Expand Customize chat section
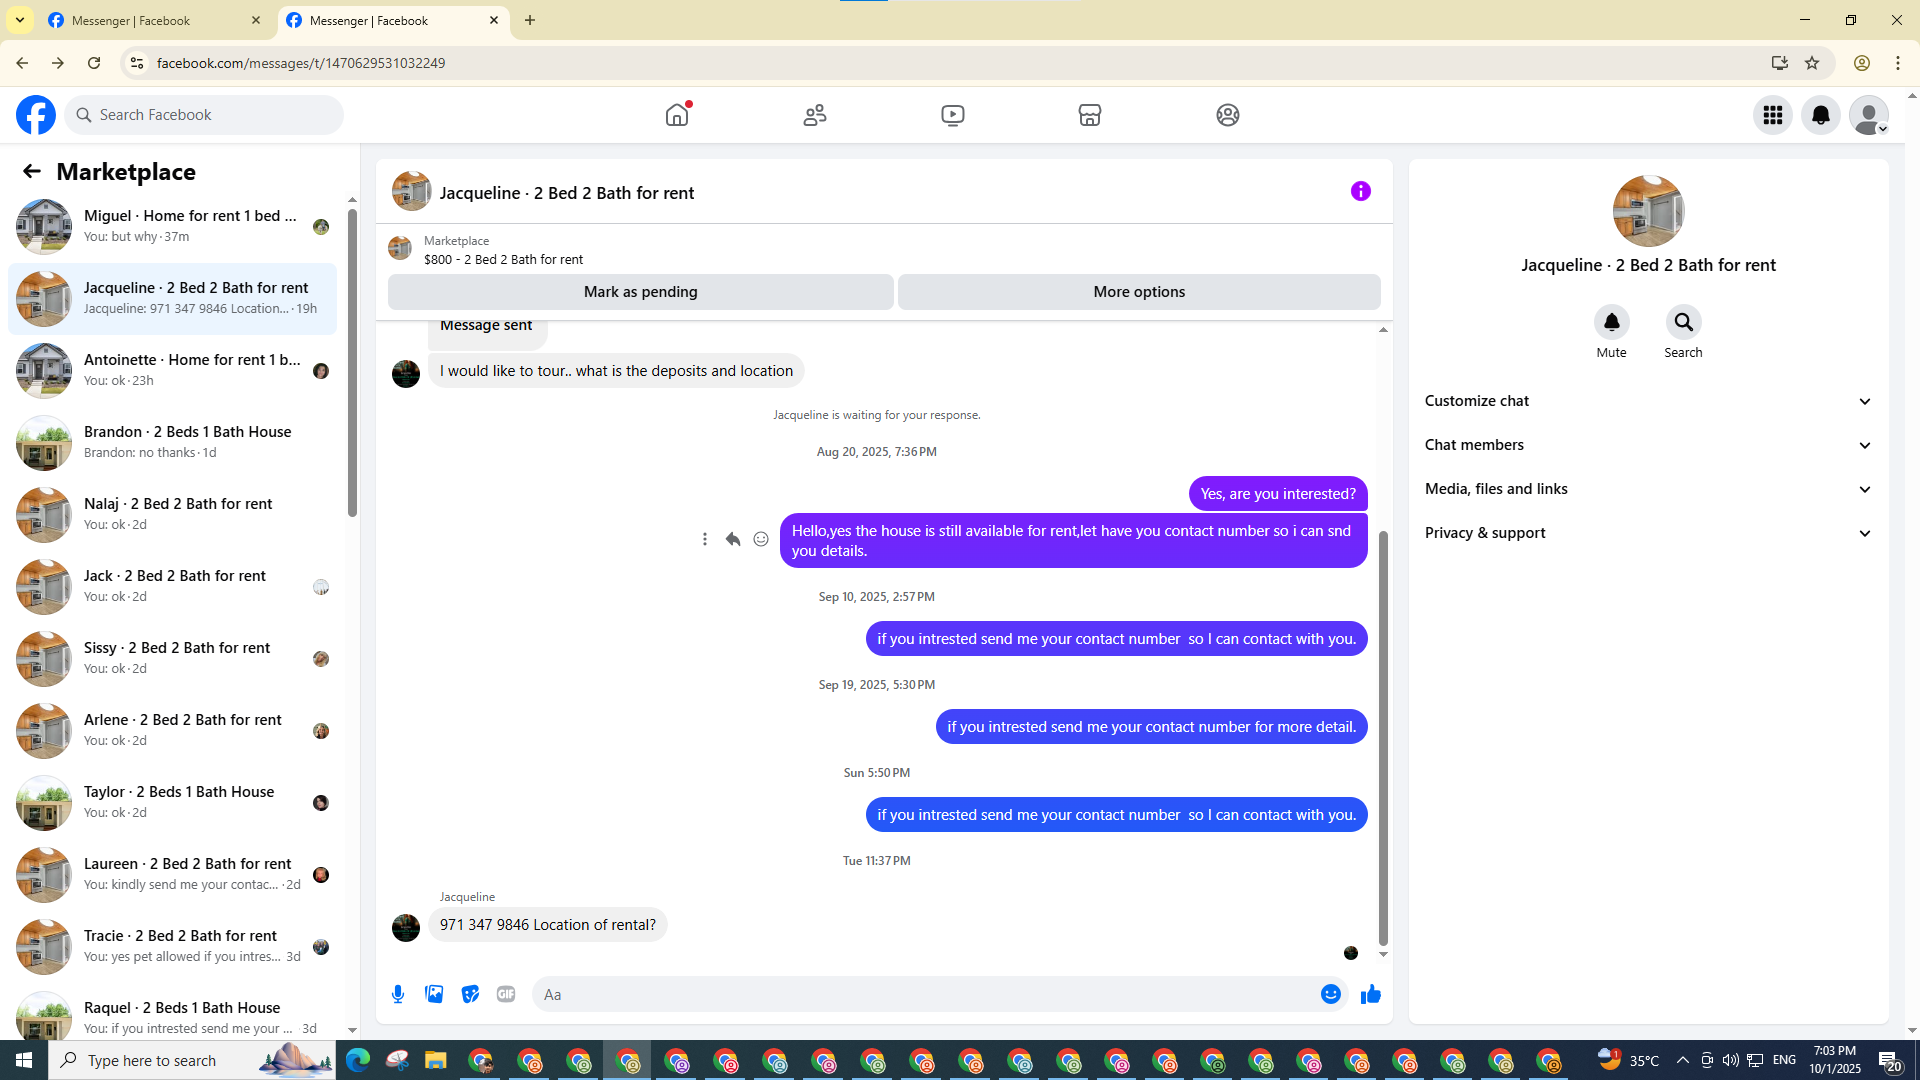The image size is (1920, 1080). click(1648, 401)
